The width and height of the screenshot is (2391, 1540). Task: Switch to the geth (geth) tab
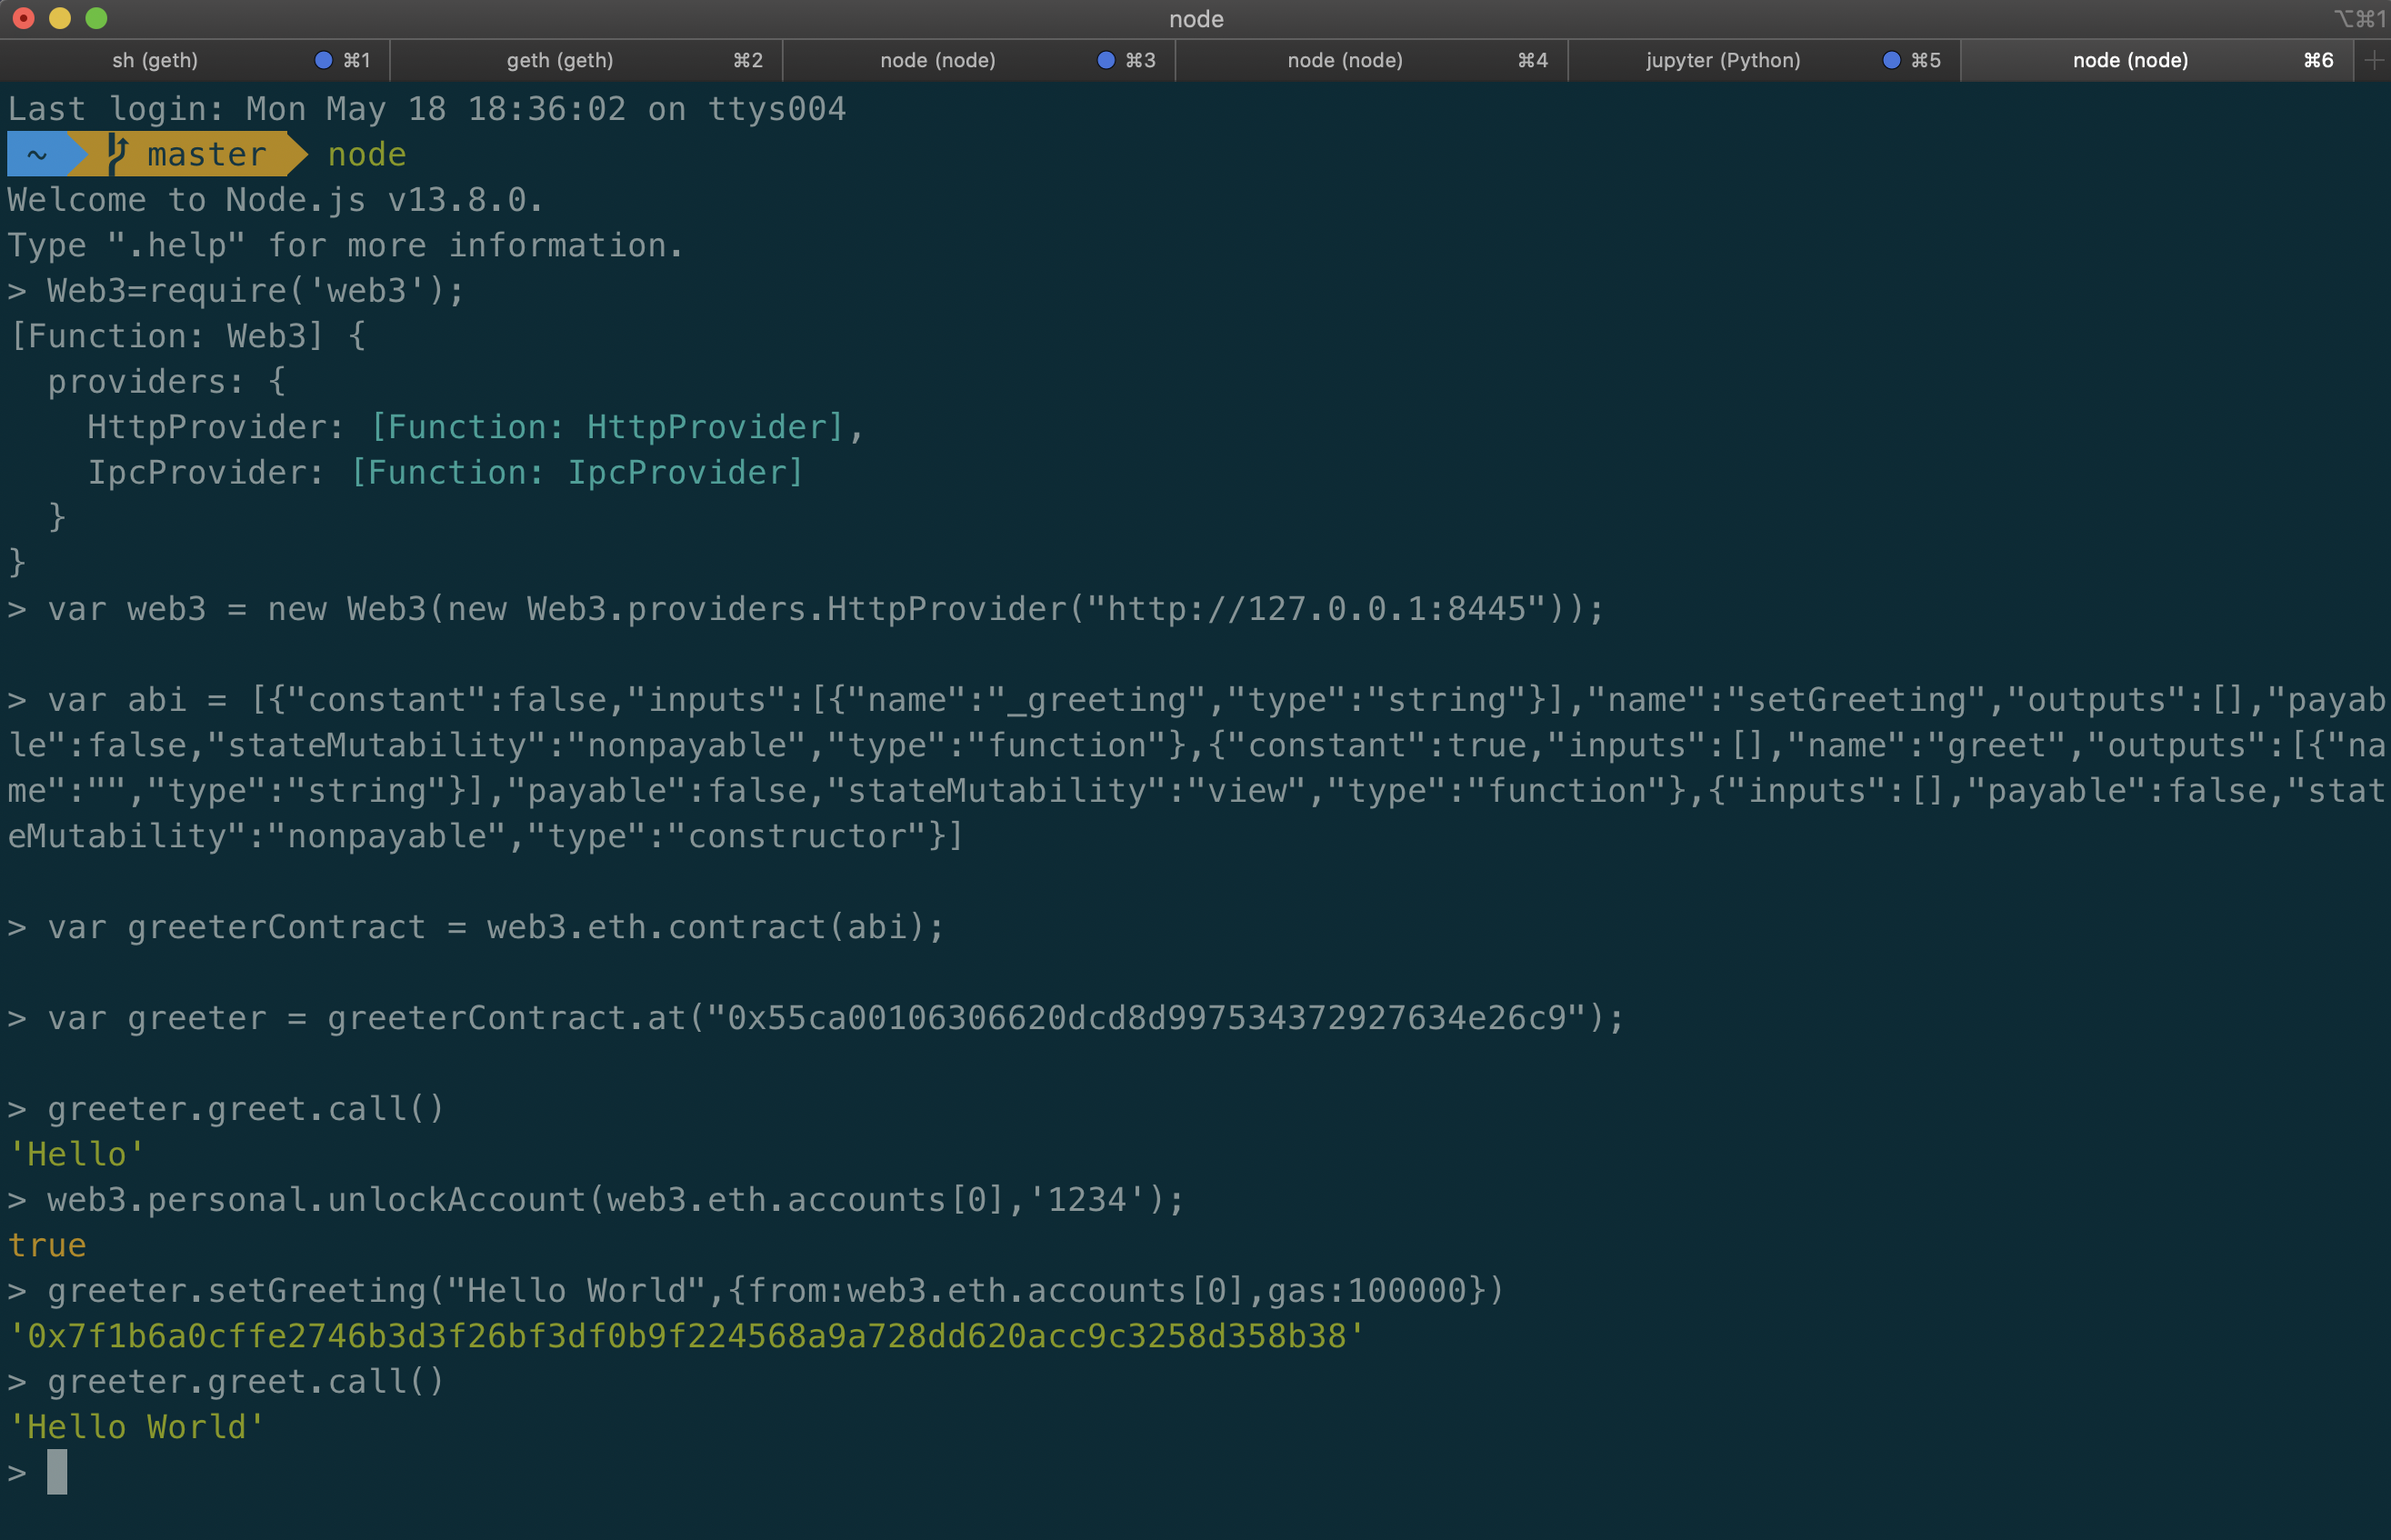coord(560,60)
